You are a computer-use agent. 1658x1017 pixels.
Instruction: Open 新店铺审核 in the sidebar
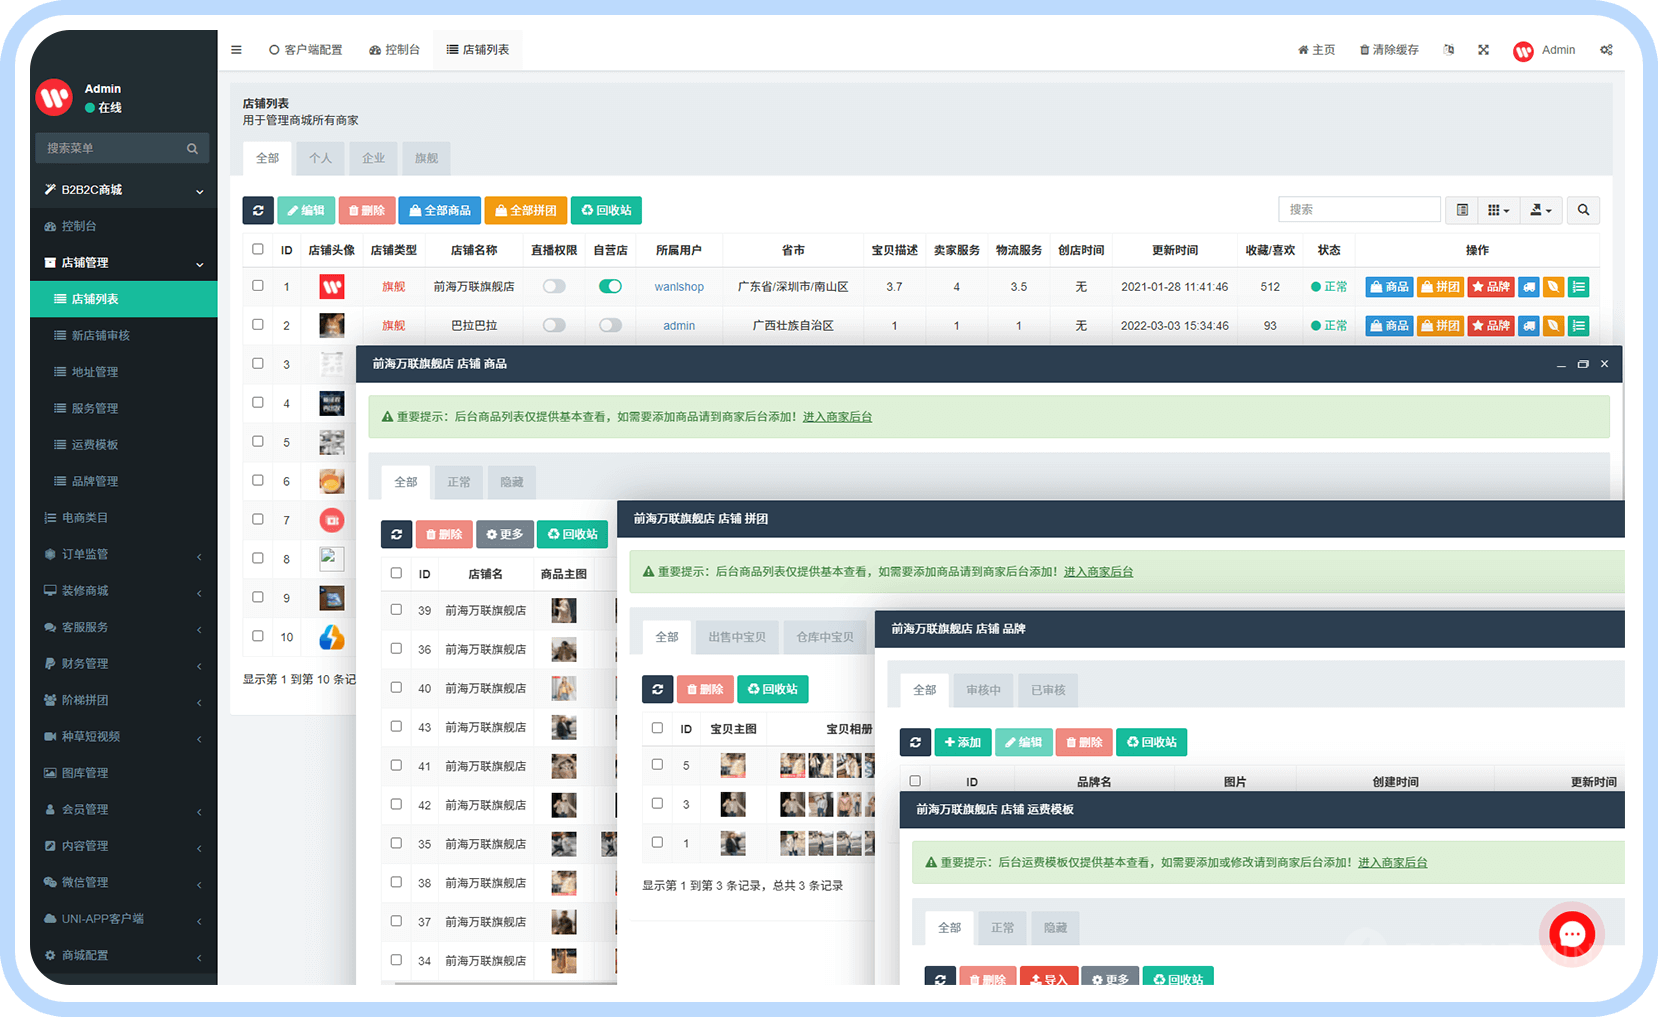pos(100,335)
